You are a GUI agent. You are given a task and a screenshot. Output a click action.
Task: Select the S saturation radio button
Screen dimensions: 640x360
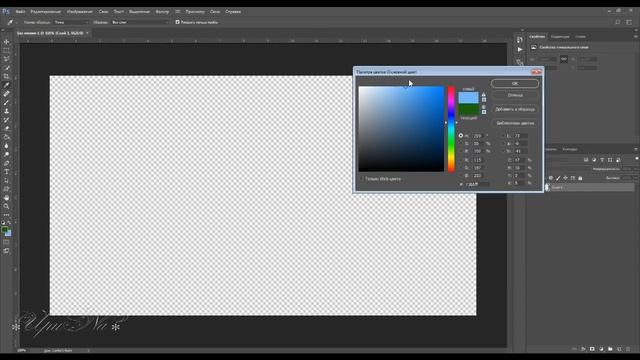click(x=461, y=143)
